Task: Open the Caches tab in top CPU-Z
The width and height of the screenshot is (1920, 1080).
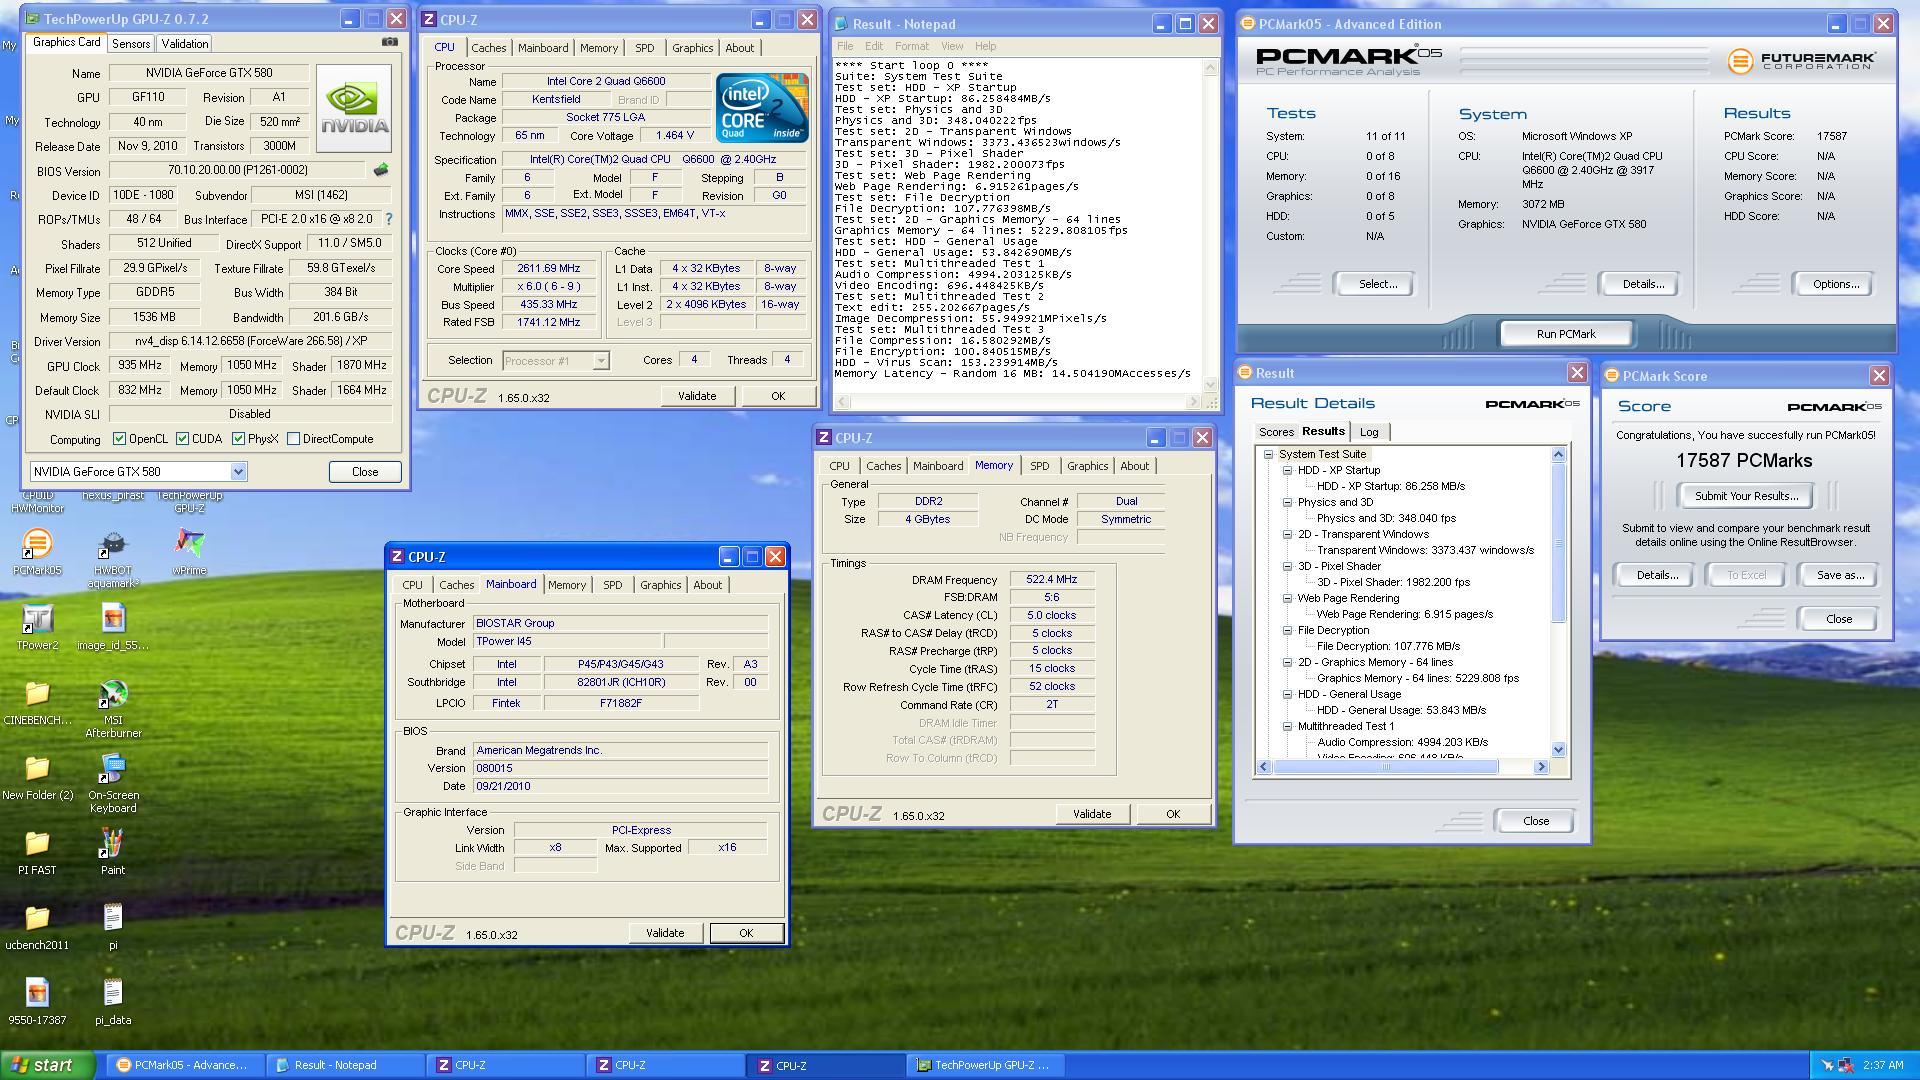Action: (x=488, y=48)
